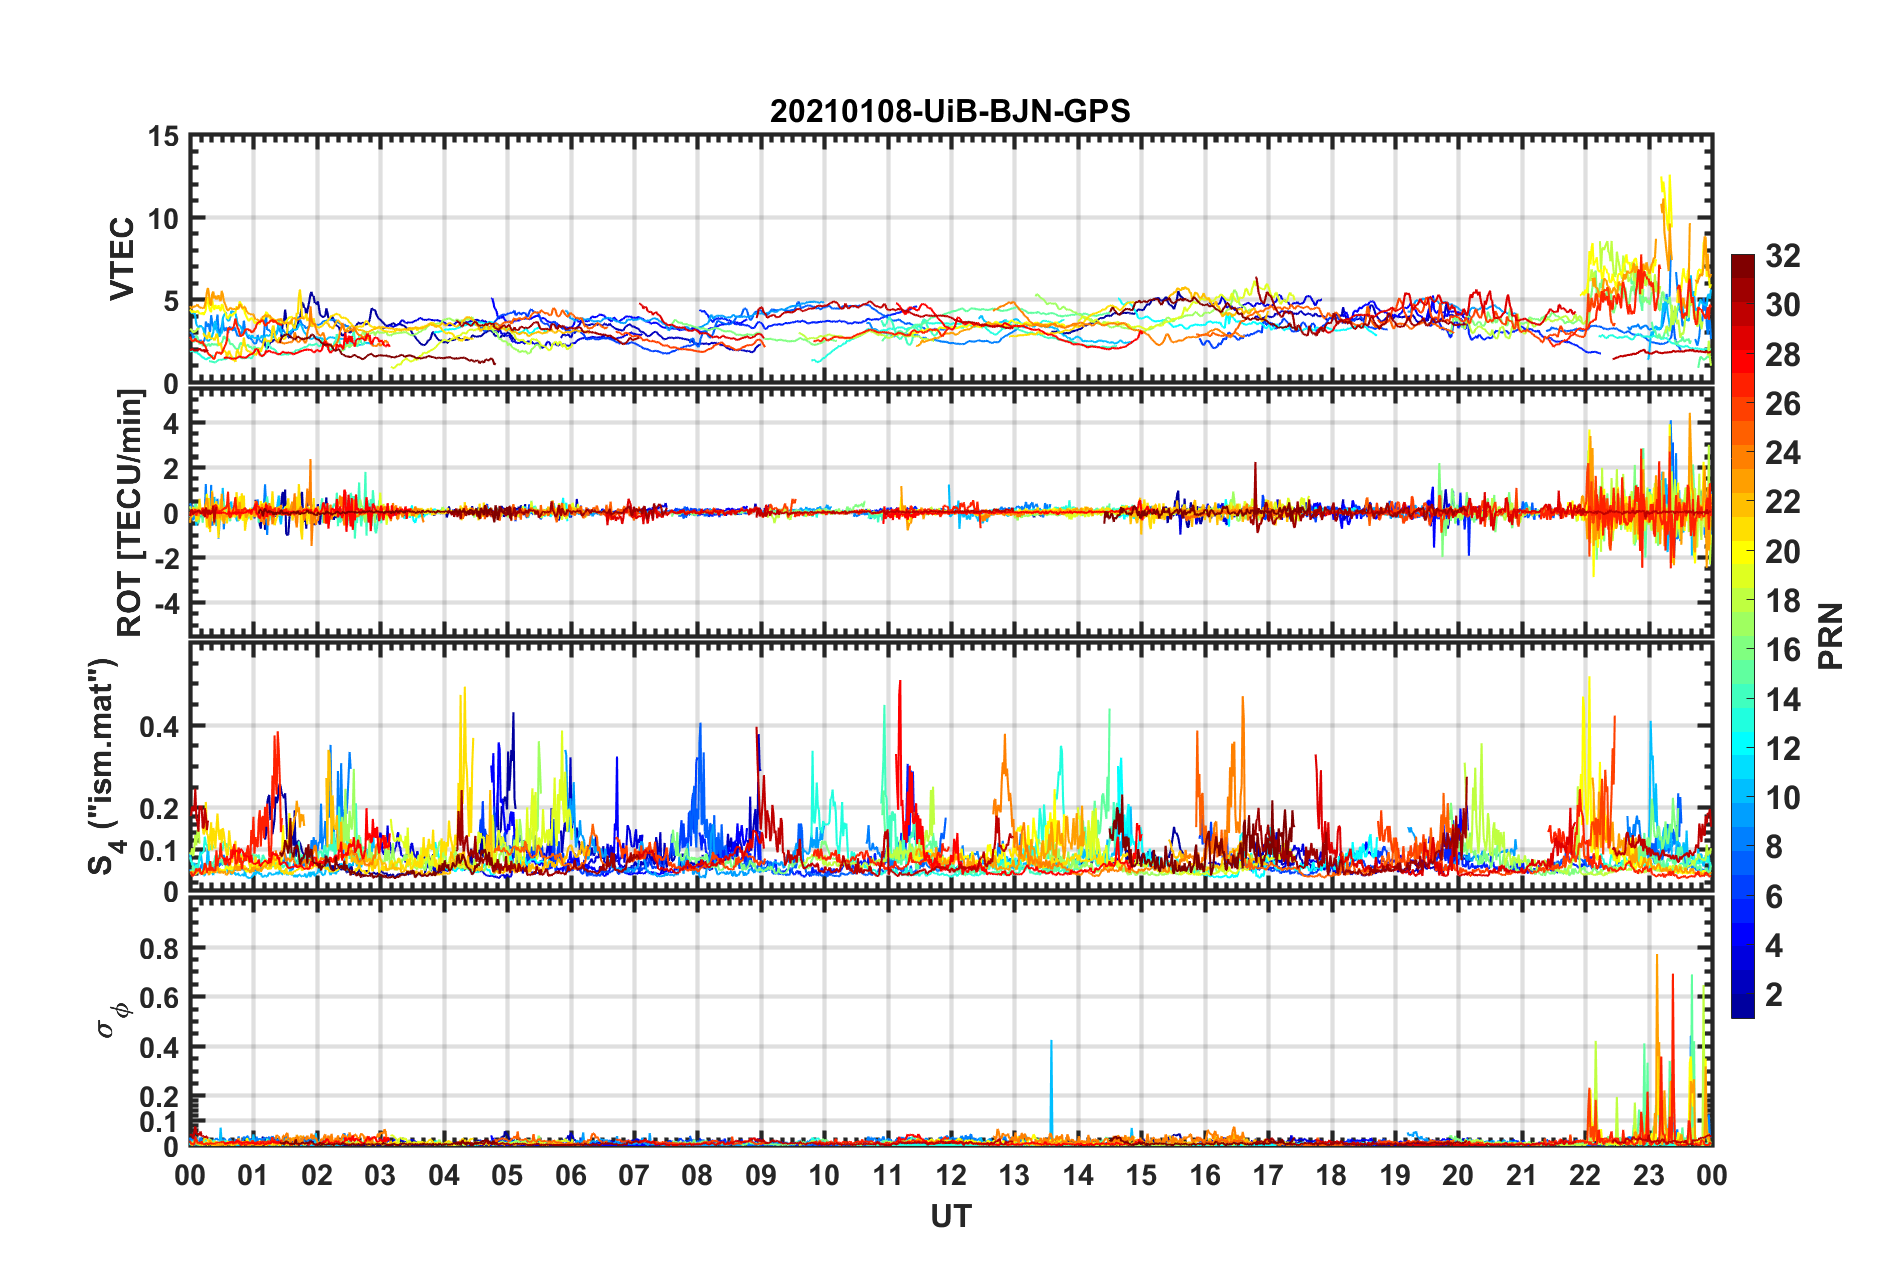Select hour 22 tick on the UT axis
The width and height of the screenshot is (1902, 1272).
point(1584,1175)
